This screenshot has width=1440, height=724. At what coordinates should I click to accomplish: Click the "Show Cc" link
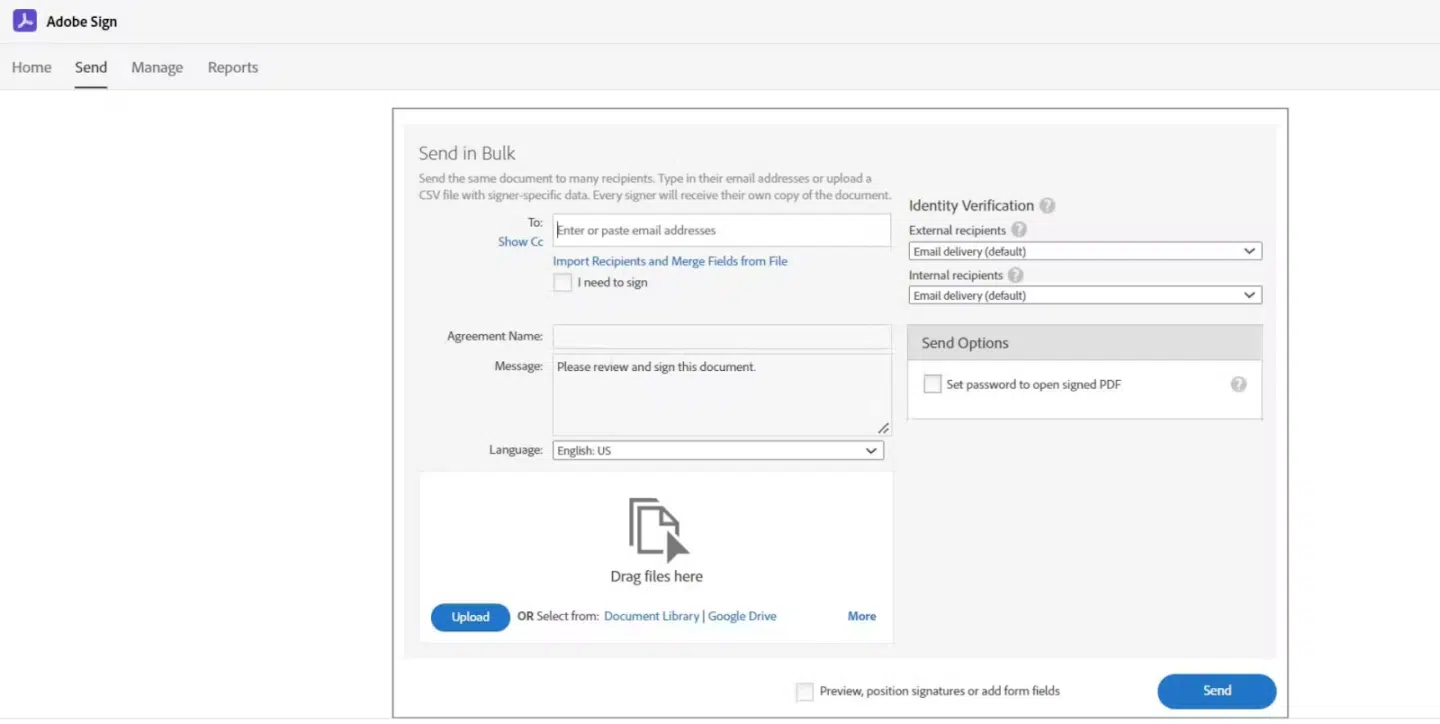tap(520, 241)
